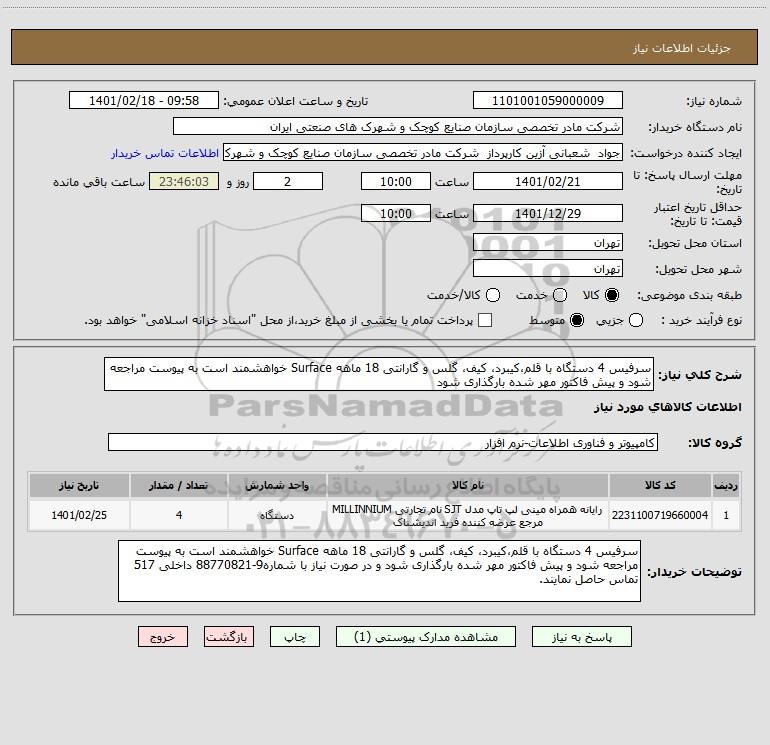This screenshot has width=770, height=745.
Task: Select the کالا/خدمت radio button
Action: [493, 295]
